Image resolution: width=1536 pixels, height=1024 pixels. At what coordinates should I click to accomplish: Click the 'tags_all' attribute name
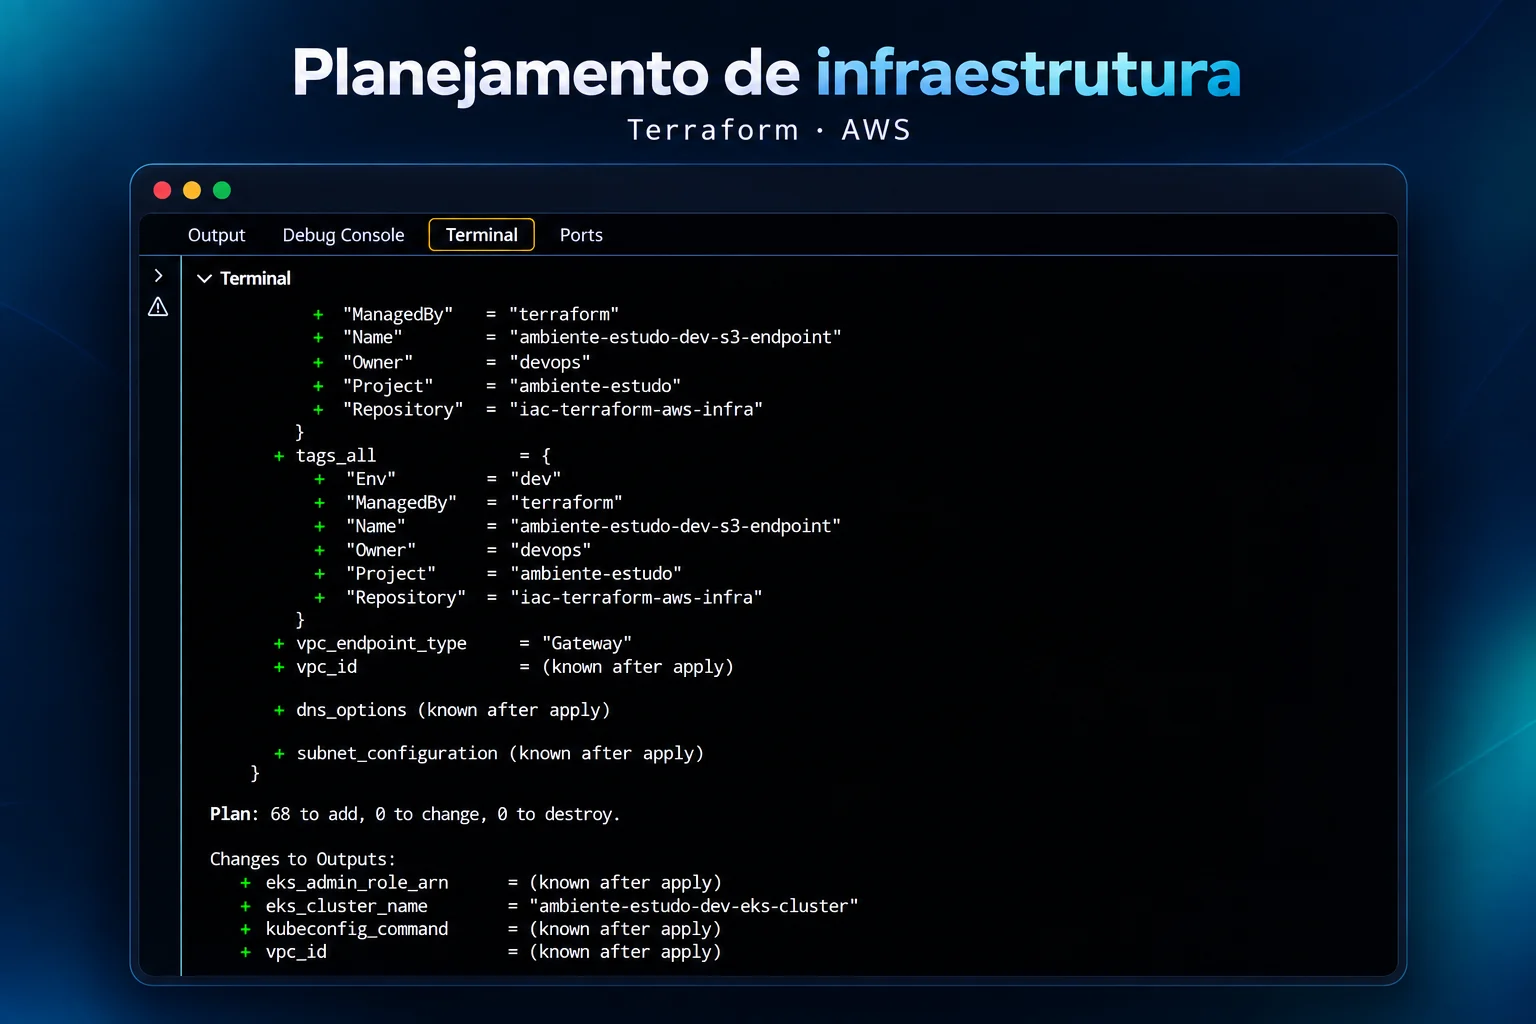coord(336,456)
